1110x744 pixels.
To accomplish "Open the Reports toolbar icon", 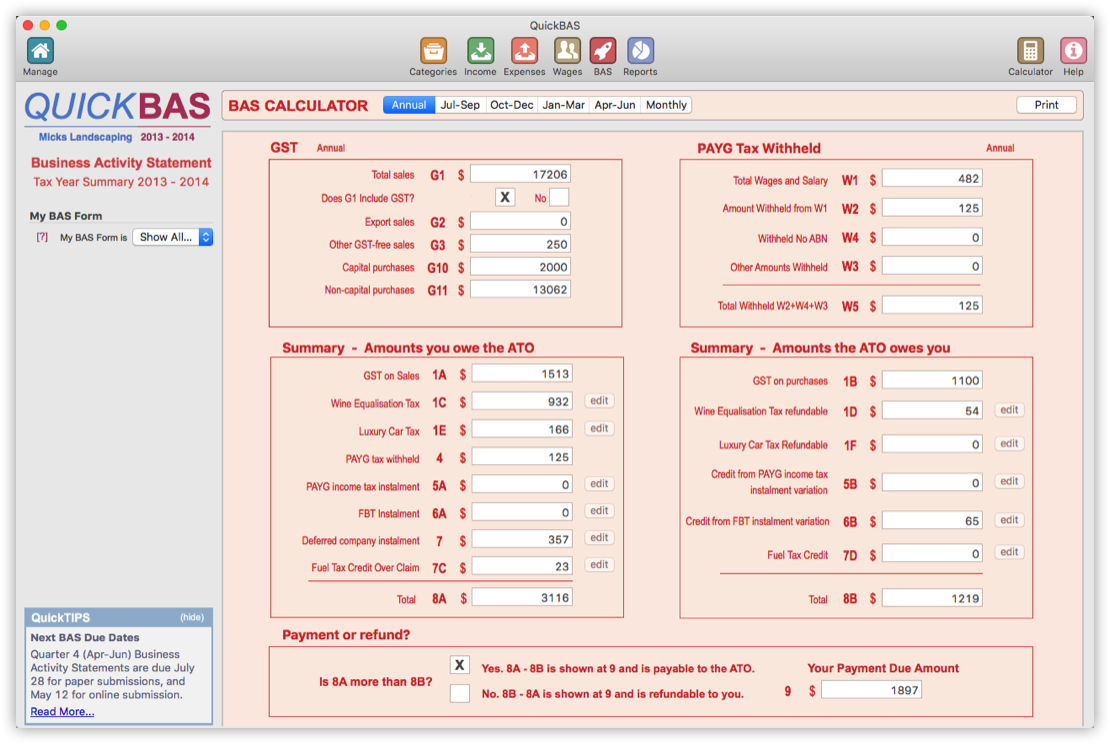I will pos(640,49).
